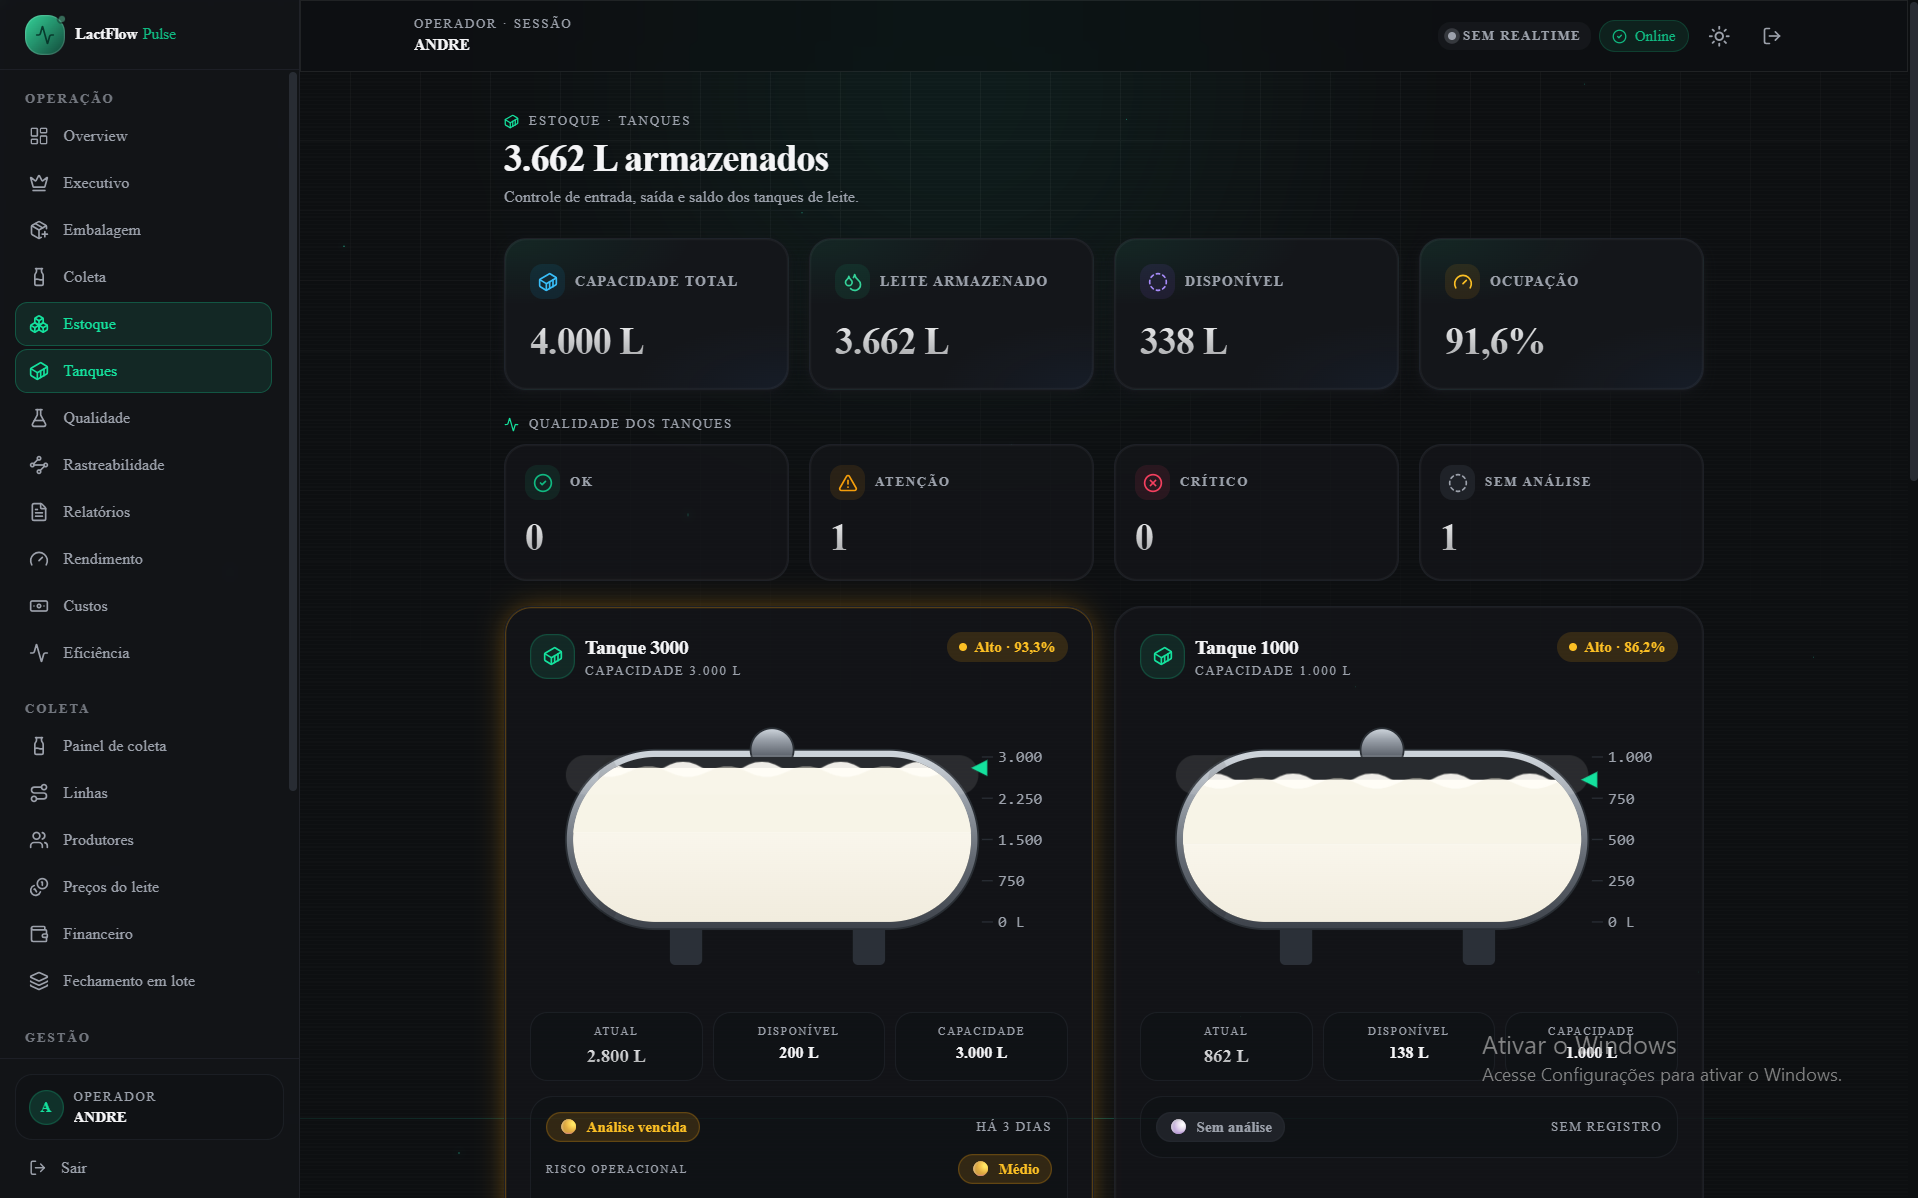
Task: Open the Linhas page
Action: 143,793
